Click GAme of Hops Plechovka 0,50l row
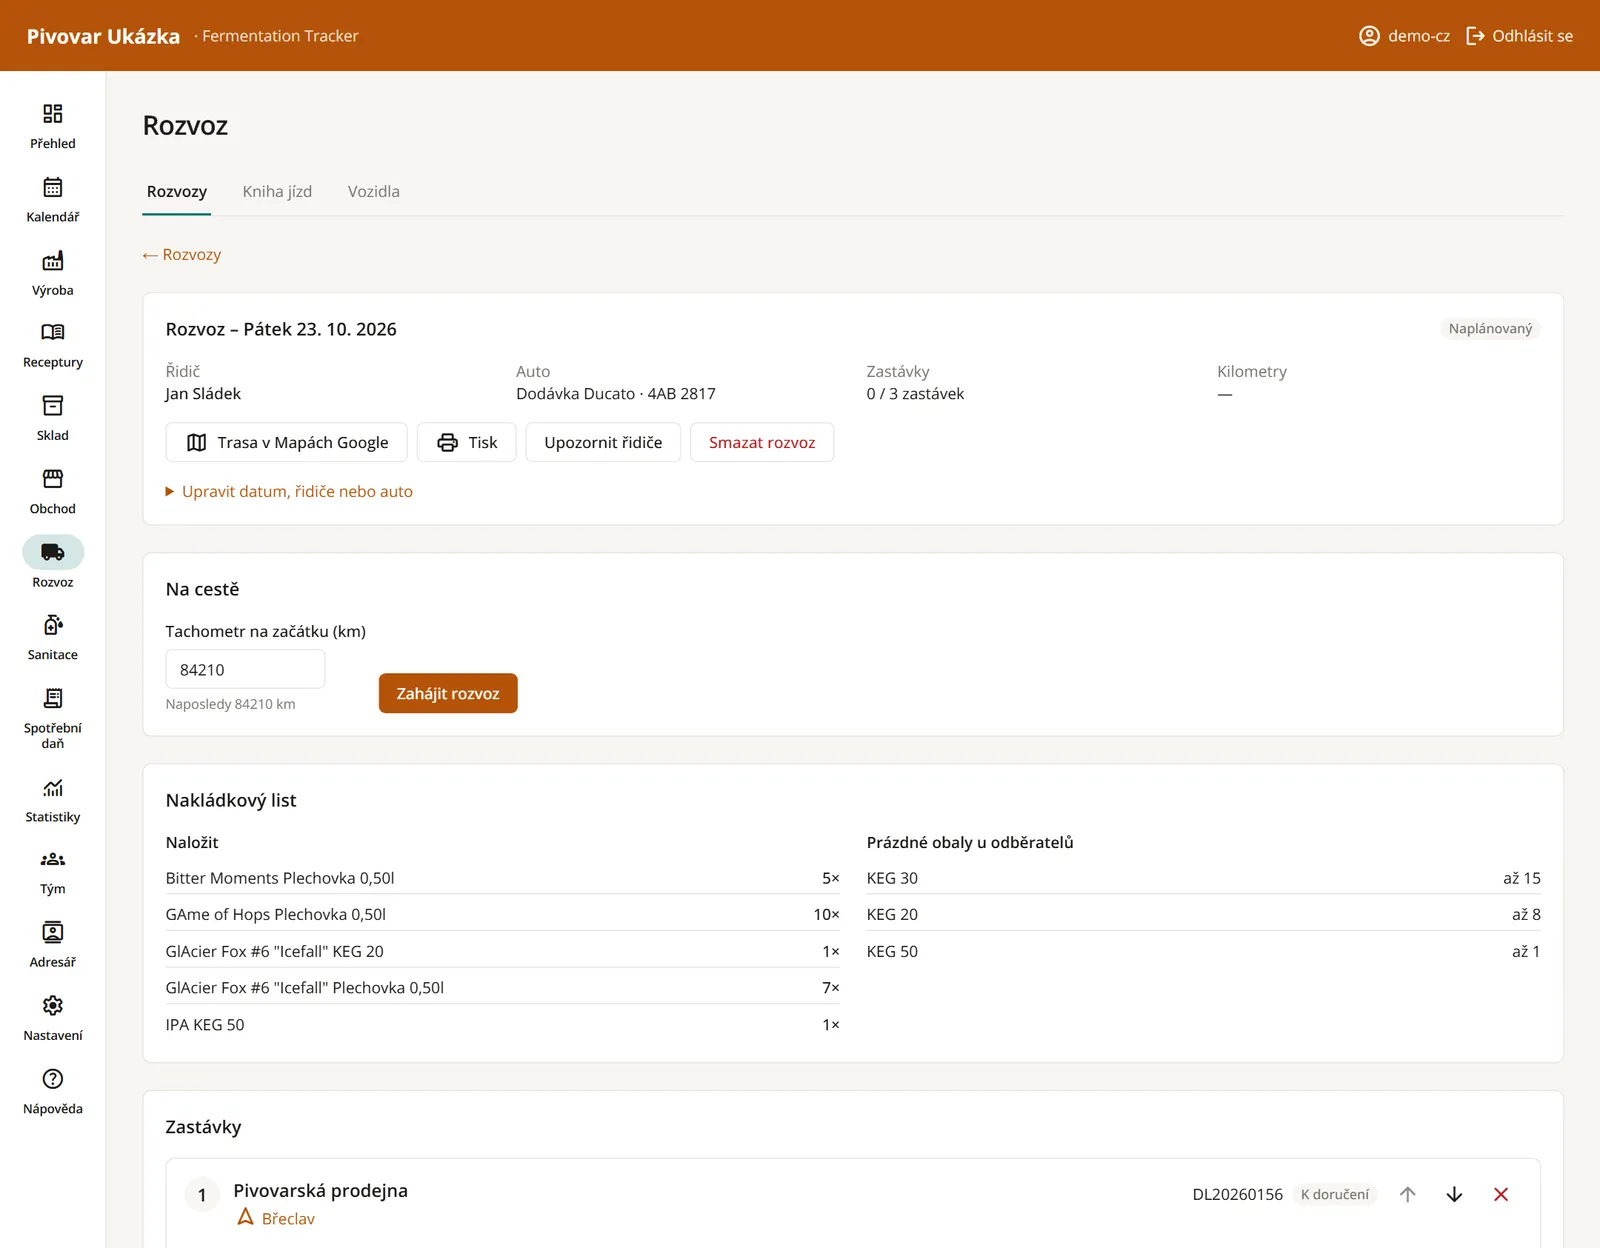1600x1248 pixels. [503, 914]
